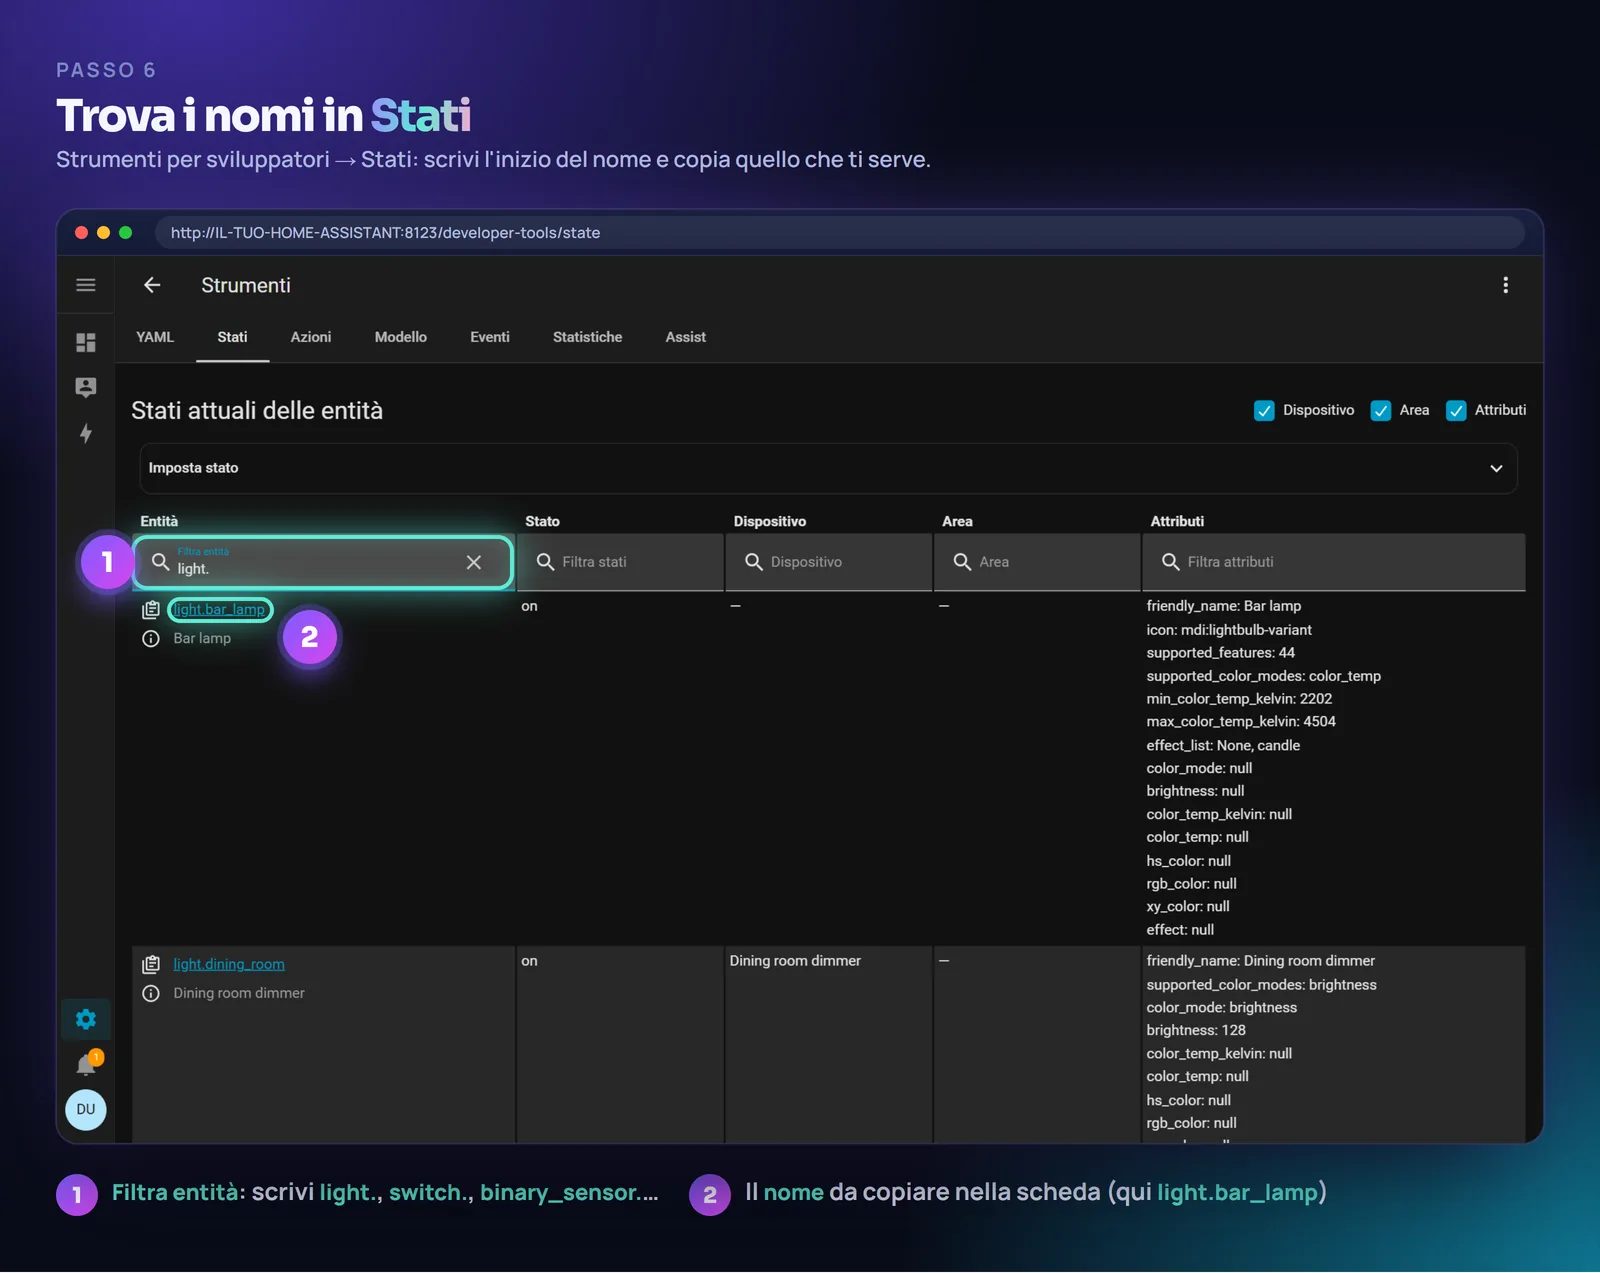The image size is (1600, 1273).
Task: Open the DU user profile avatar
Action: point(86,1109)
